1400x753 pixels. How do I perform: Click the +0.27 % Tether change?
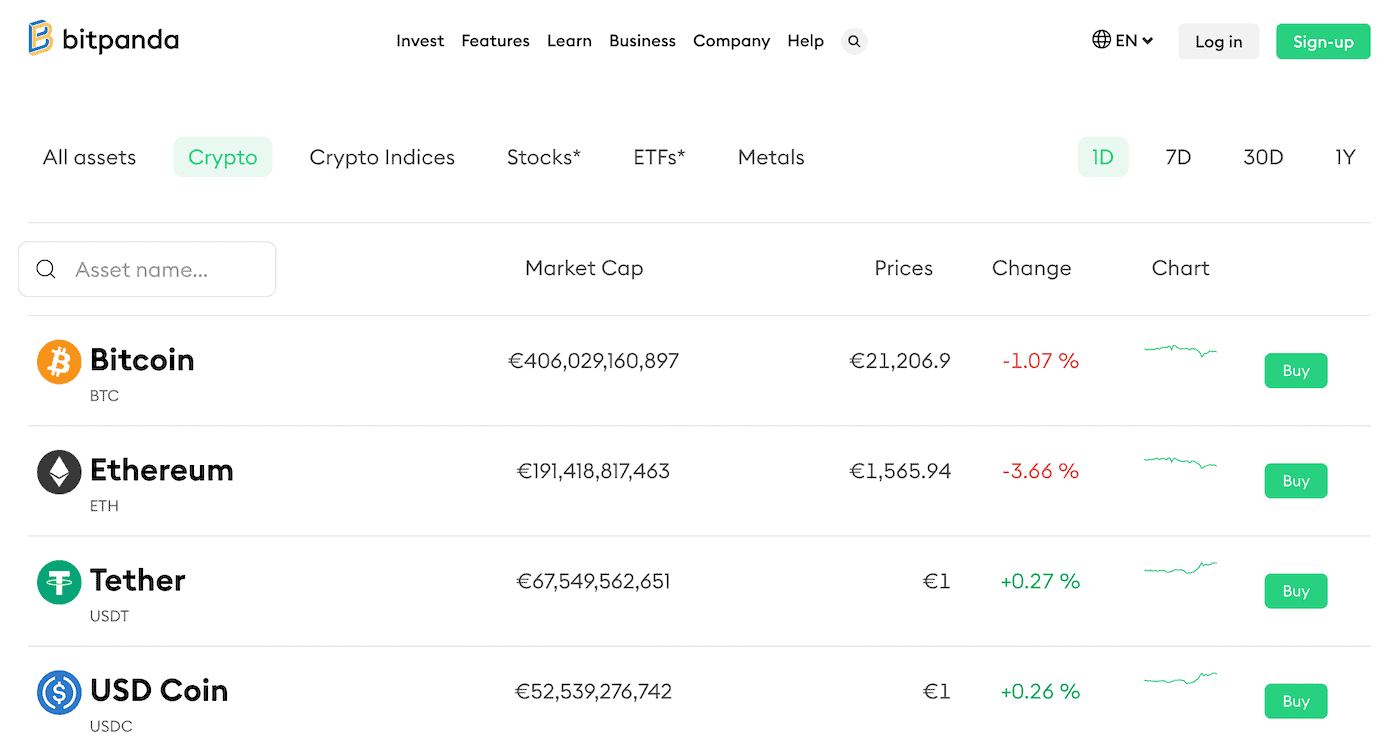coord(1040,581)
